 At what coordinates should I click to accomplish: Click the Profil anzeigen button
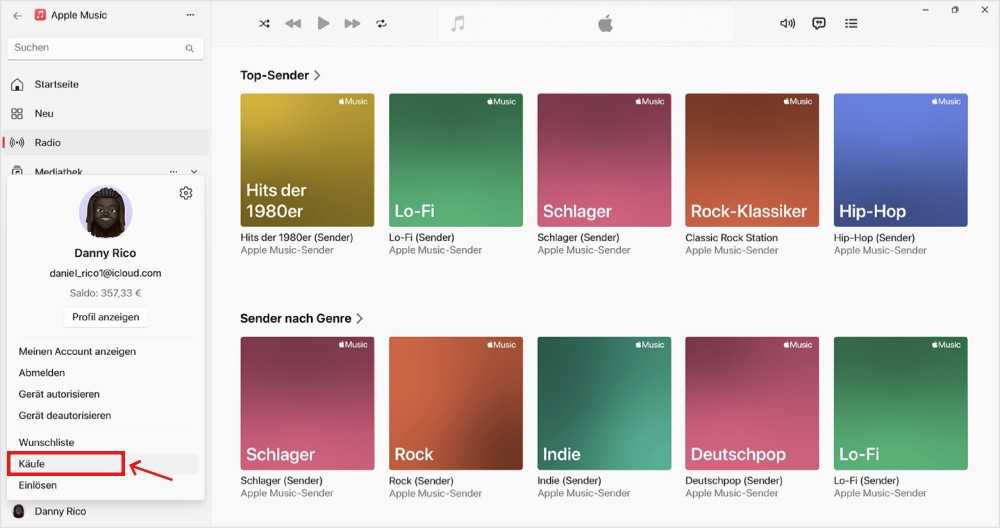pos(105,317)
